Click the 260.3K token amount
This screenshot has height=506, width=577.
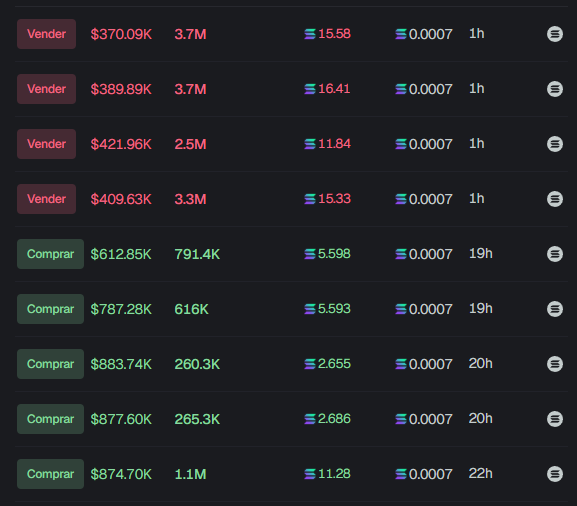pos(197,364)
